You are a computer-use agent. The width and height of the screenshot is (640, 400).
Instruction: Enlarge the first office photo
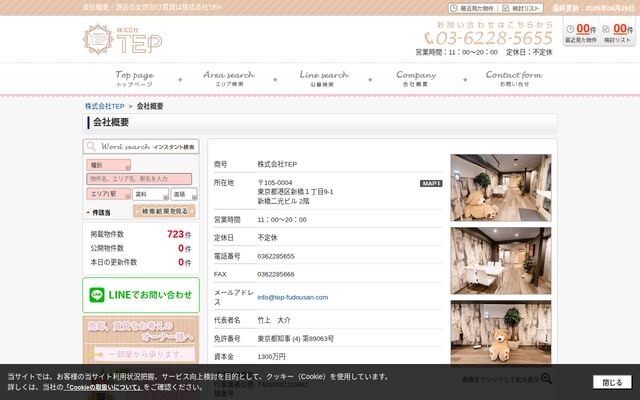[x=501, y=188]
